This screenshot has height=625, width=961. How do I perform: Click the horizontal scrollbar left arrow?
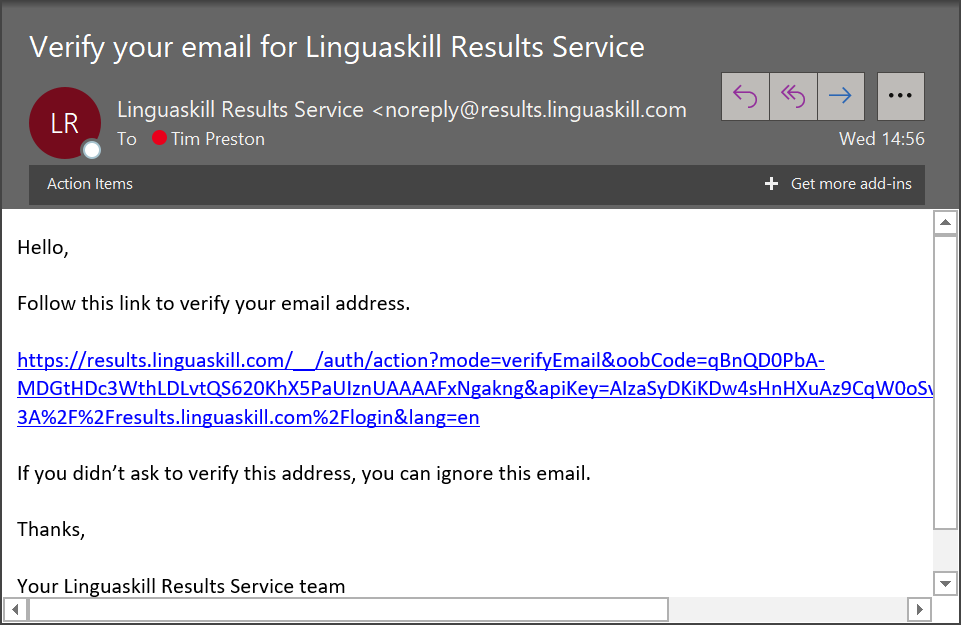pyautogui.click(x=15, y=610)
